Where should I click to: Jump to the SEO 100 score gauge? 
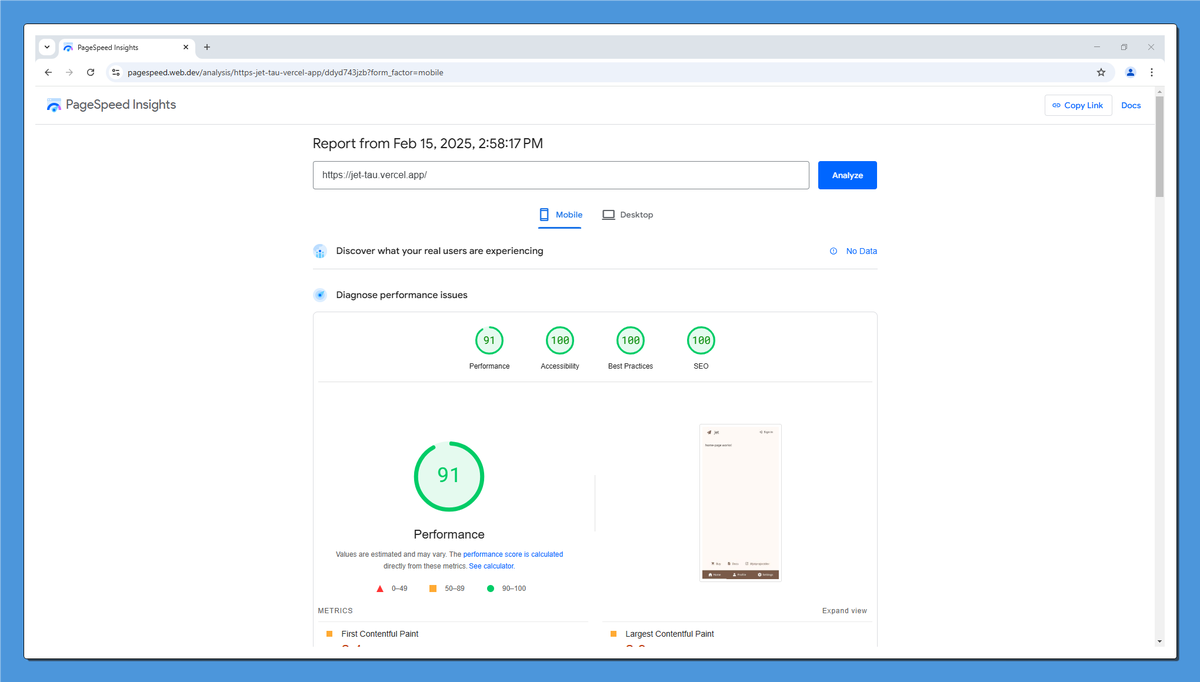pyautogui.click(x=701, y=341)
